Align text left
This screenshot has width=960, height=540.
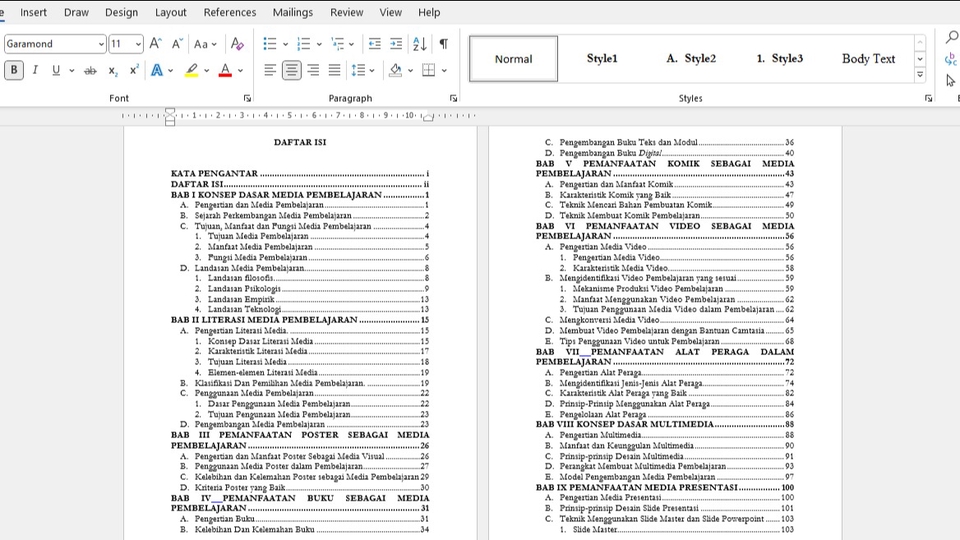click(x=270, y=70)
